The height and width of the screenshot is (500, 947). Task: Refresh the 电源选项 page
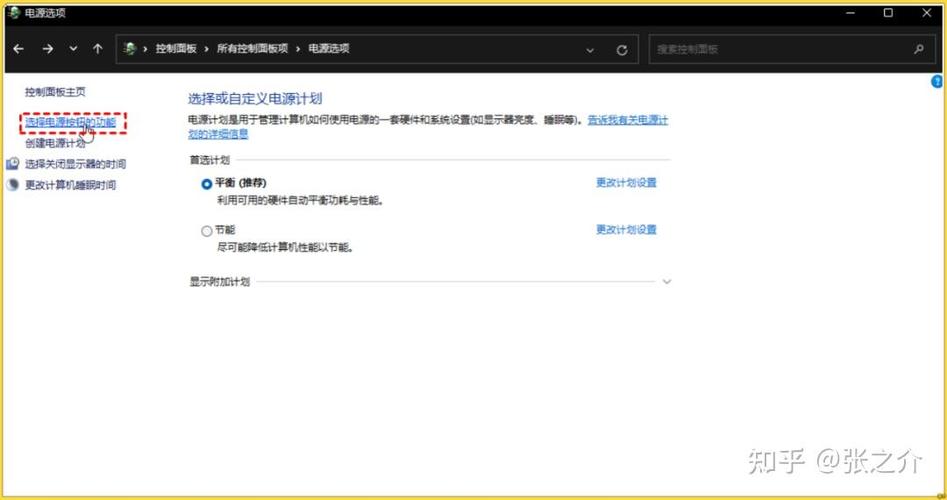(621, 50)
